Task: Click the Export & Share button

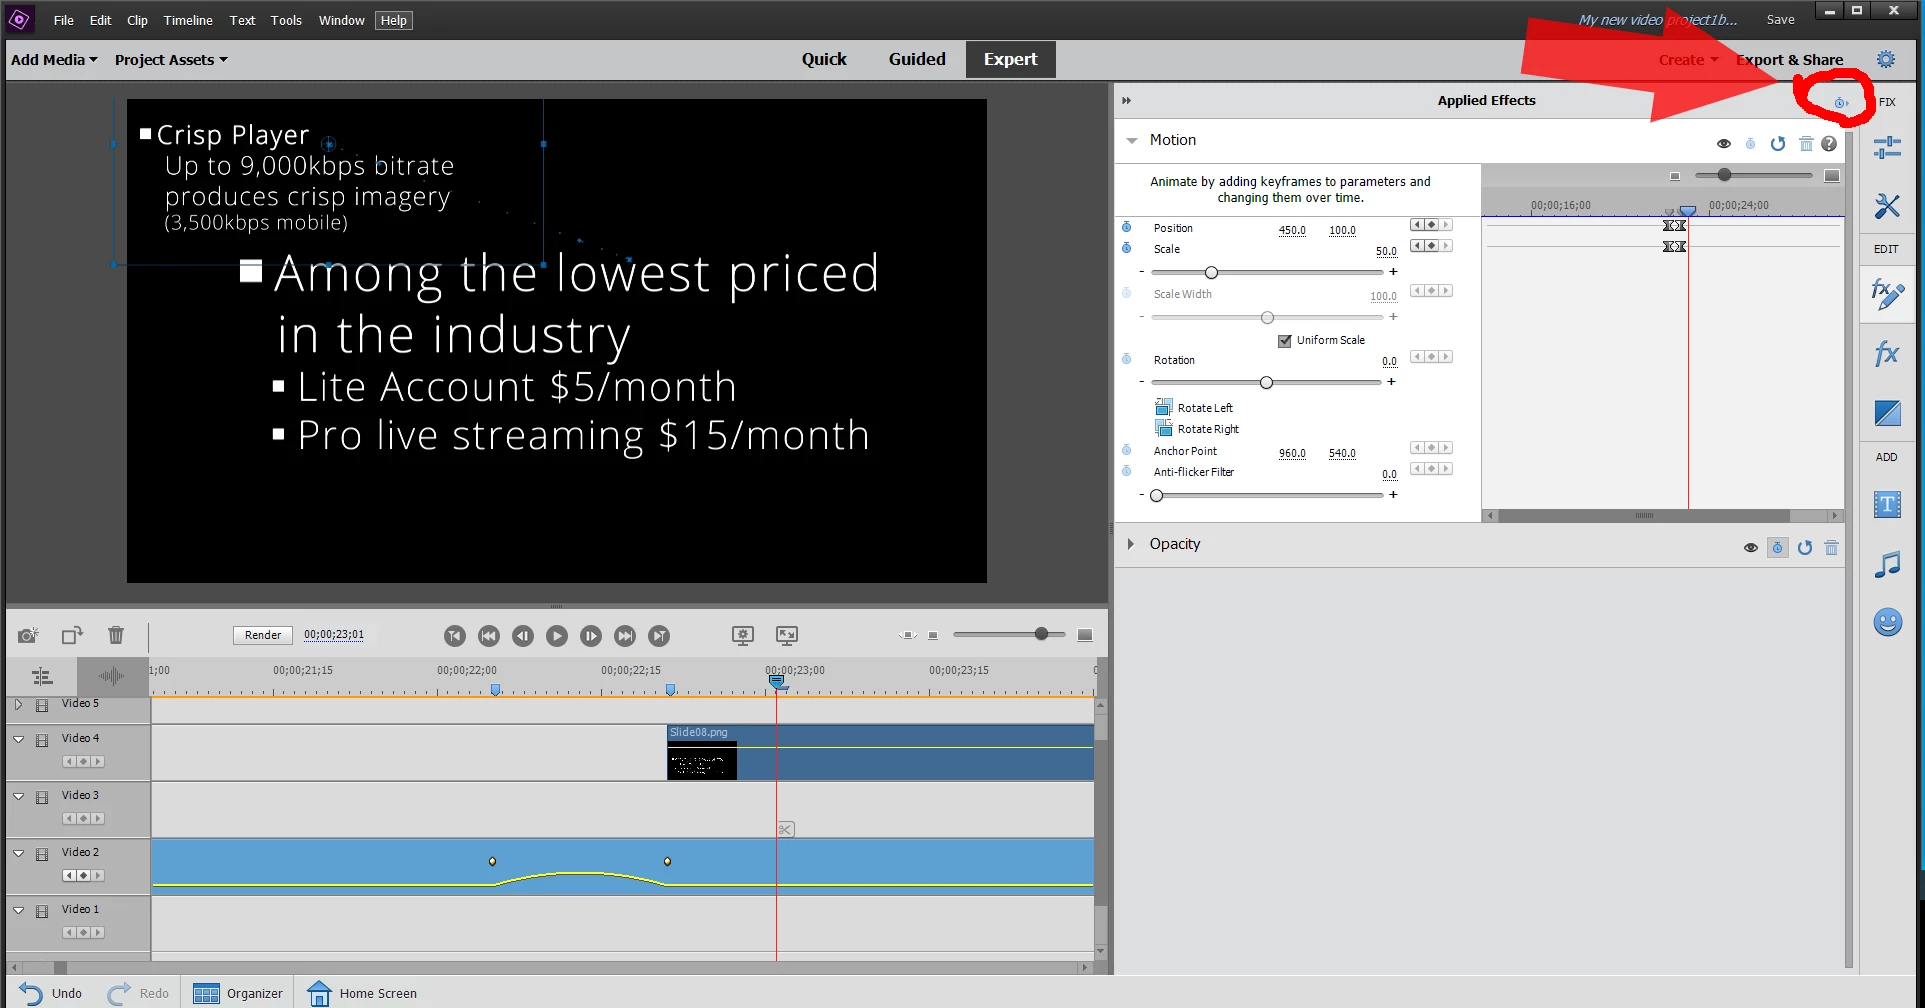Action: pyautogui.click(x=1789, y=60)
